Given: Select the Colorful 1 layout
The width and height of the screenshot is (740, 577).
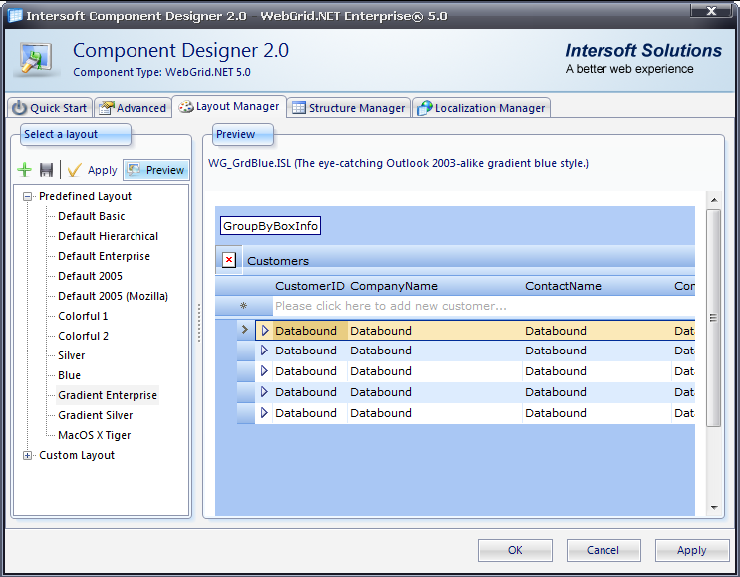Looking at the screenshot, I should click(x=83, y=316).
